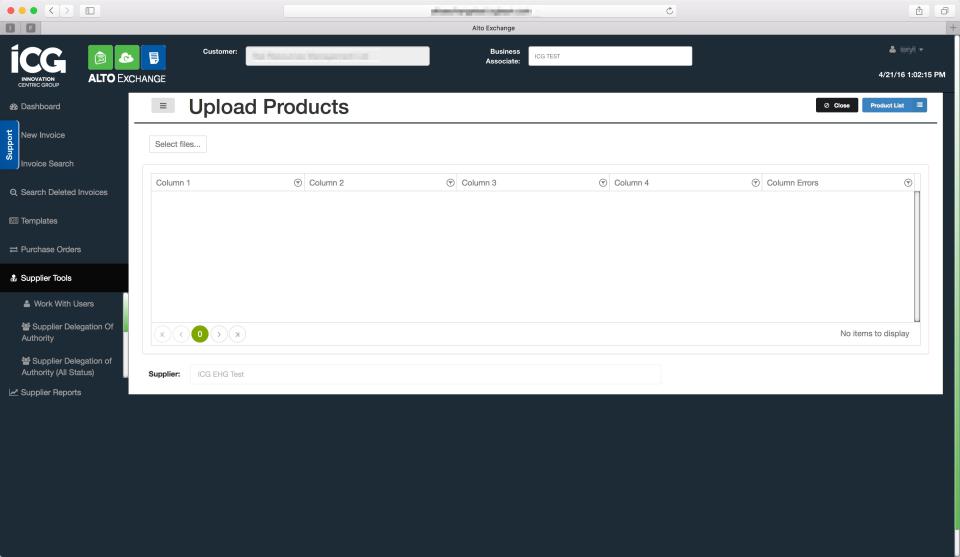Image resolution: width=960 pixels, height=557 pixels.
Task: Open the Column 3 filter icon
Action: [x=602, y=183]
